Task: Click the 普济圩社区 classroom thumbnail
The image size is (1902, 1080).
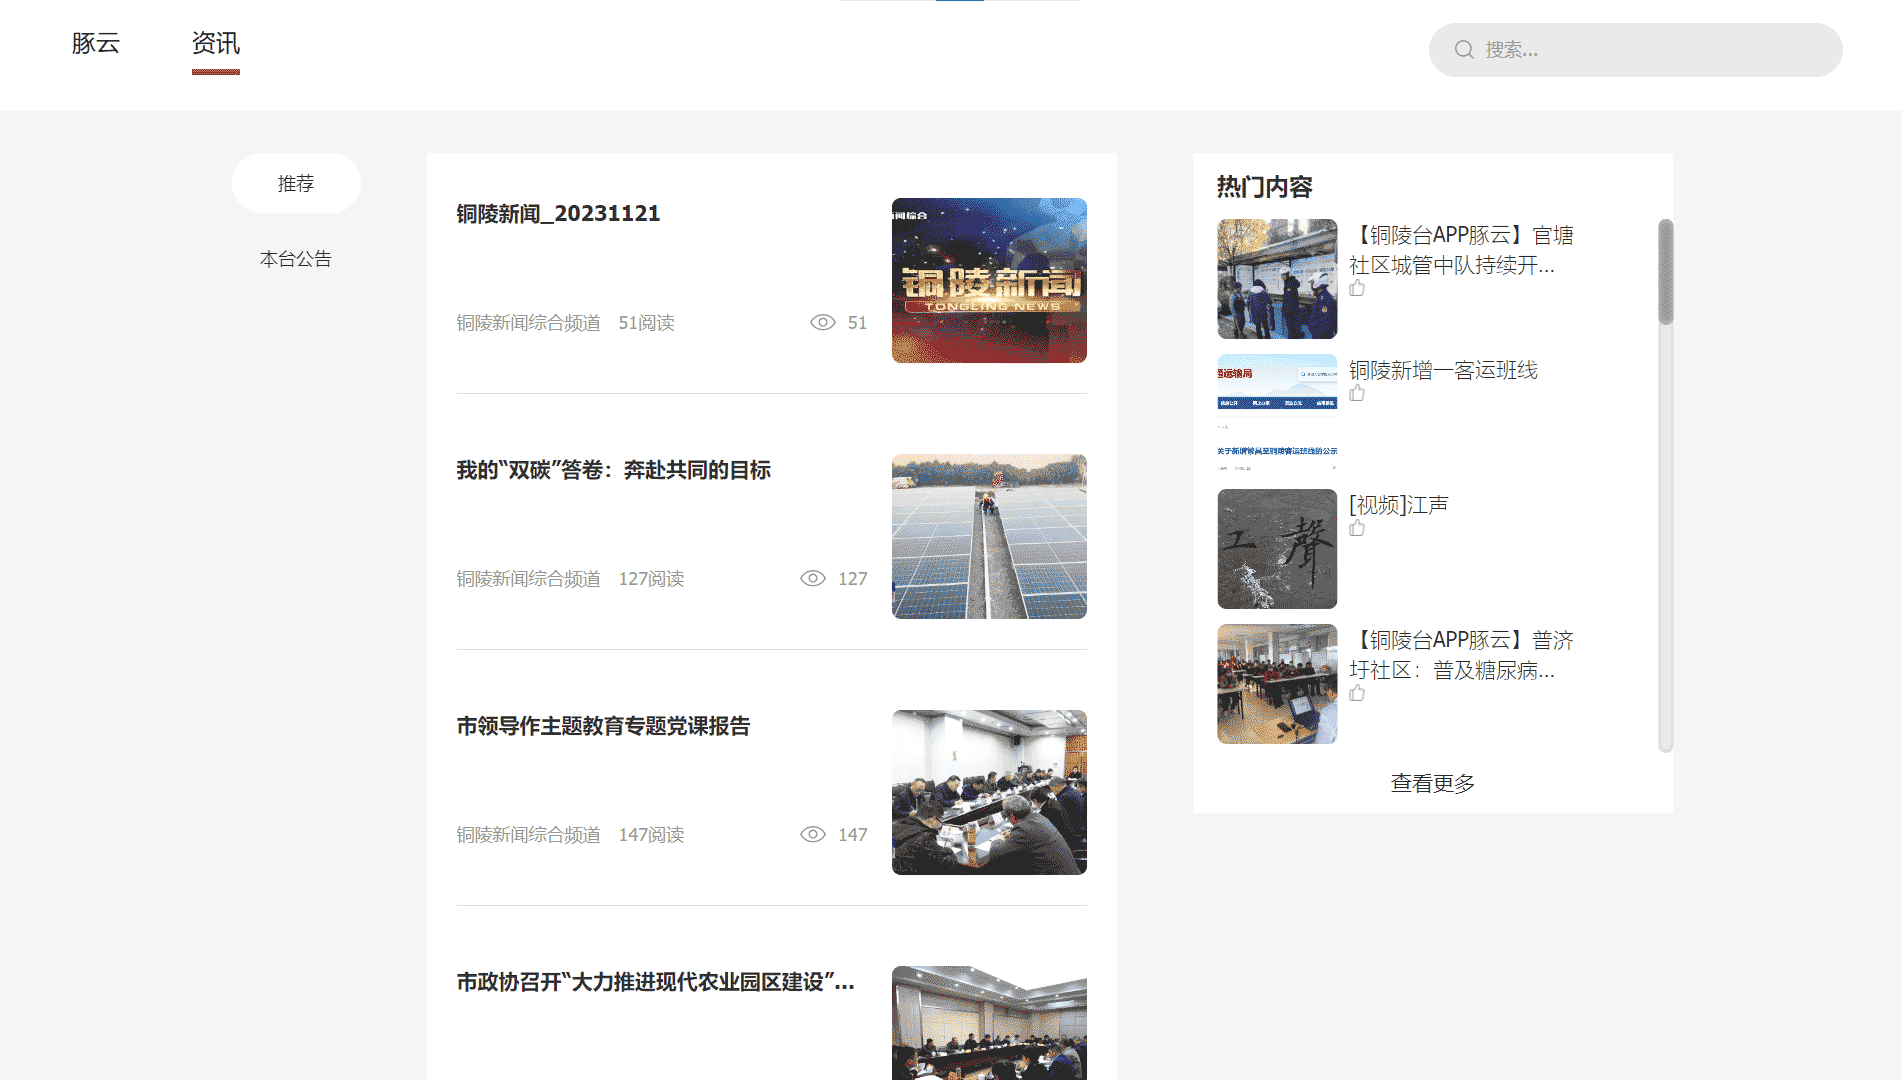Action: 1277,684
